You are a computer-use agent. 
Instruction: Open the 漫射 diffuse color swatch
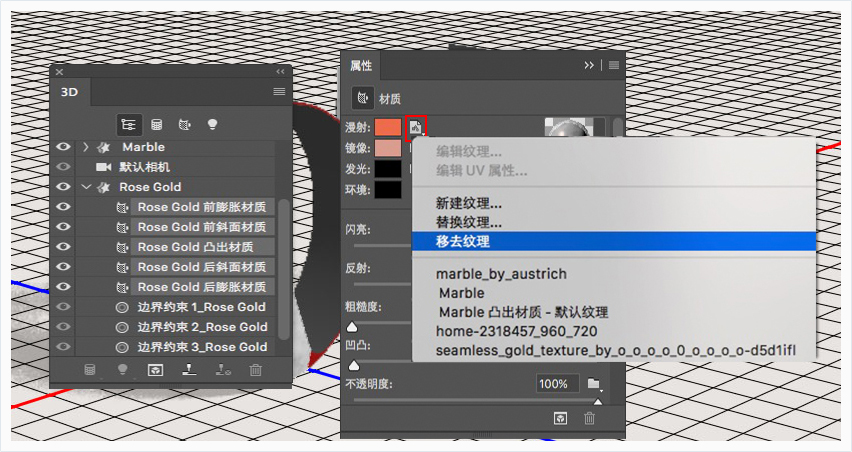coord(388,128)
